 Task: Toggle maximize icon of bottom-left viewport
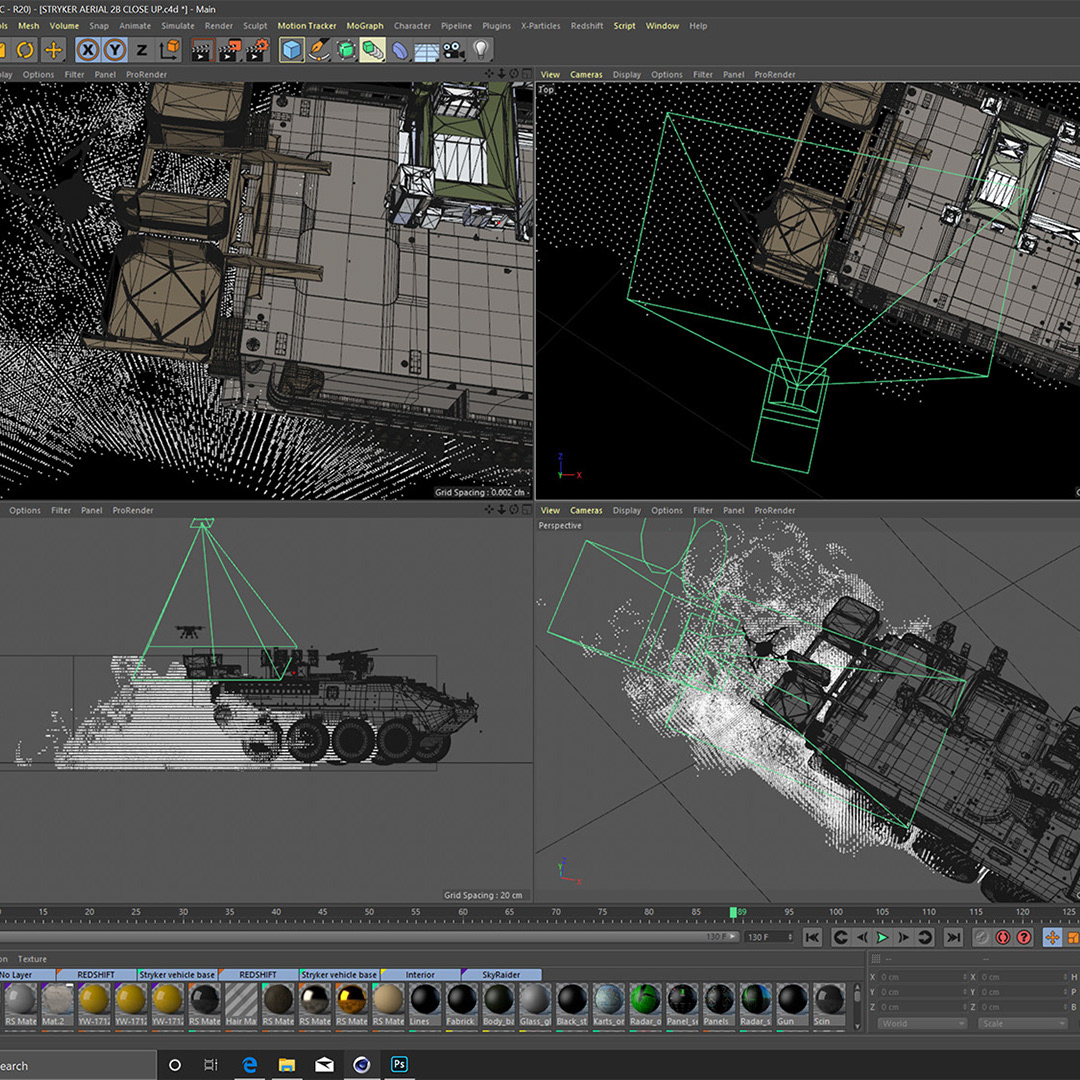[x=526, y=510]
